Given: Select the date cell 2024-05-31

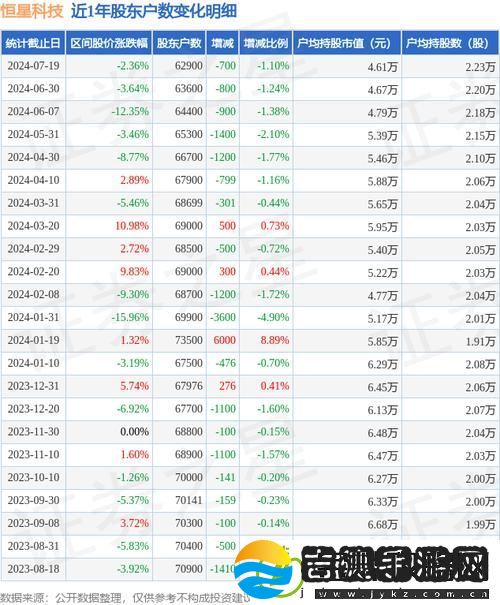Looking at the screenshot, I should (34, 134).
